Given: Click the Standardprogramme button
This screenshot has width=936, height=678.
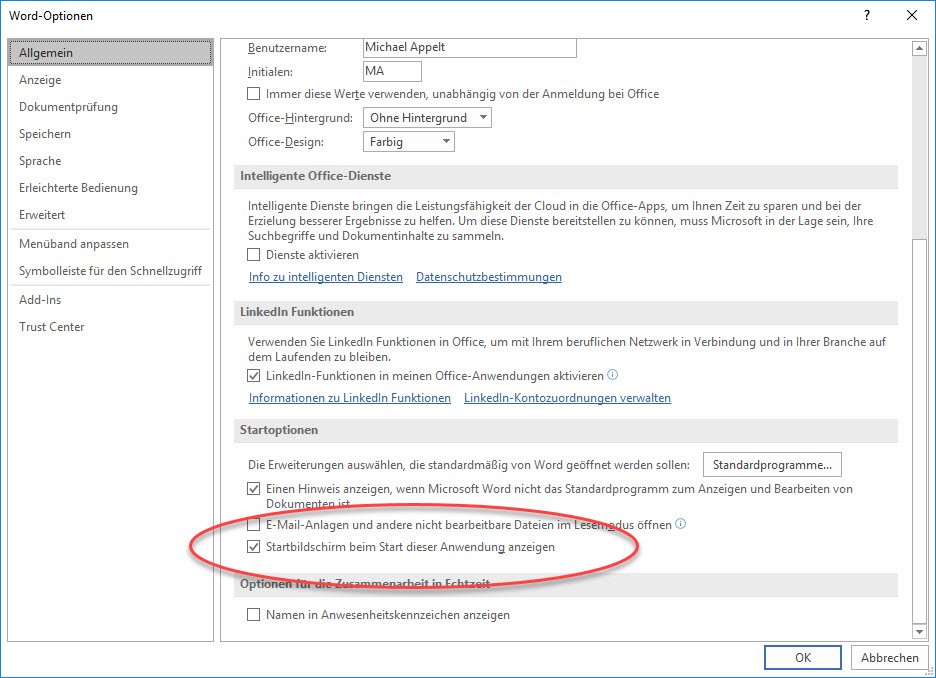Looking at the screenshot, I should pyautogui.click(x=774, y=464).
